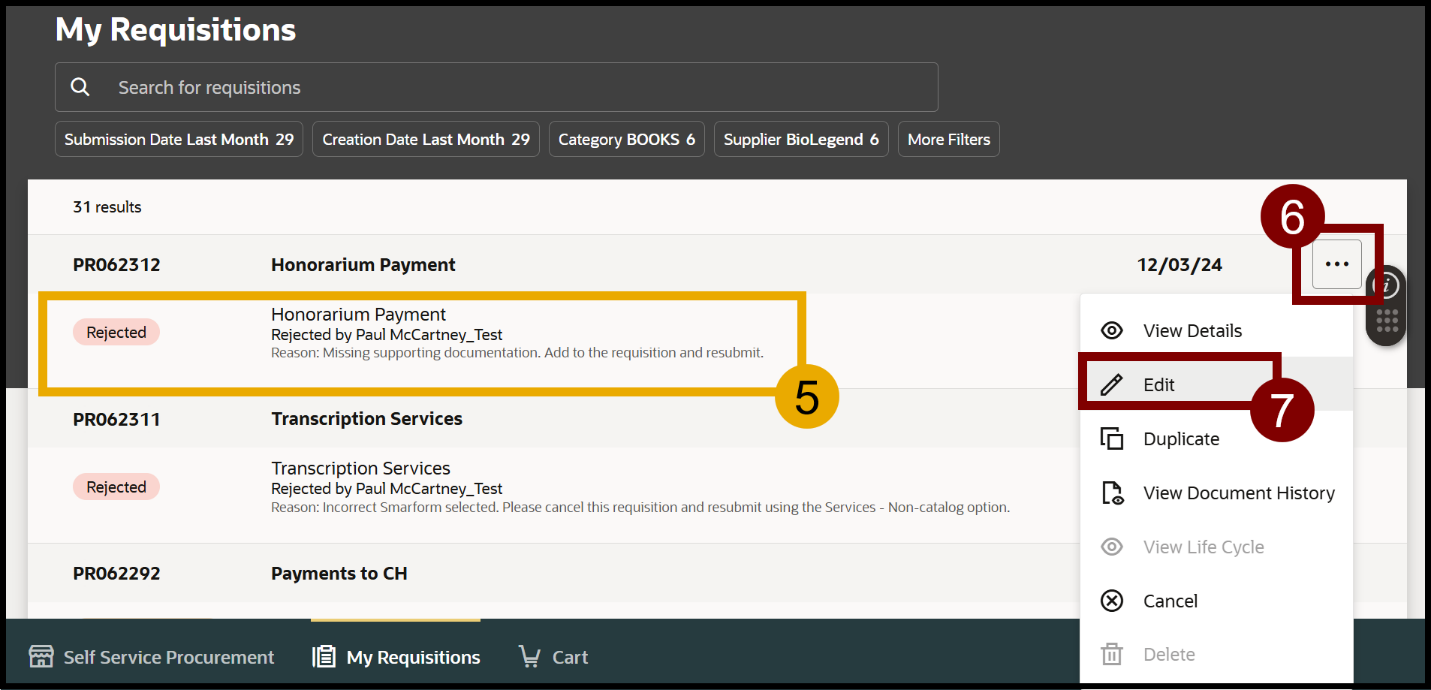Click the My Requisitions clipboard icon
This screenshot has height=690, width=1431.
(324, 657)
